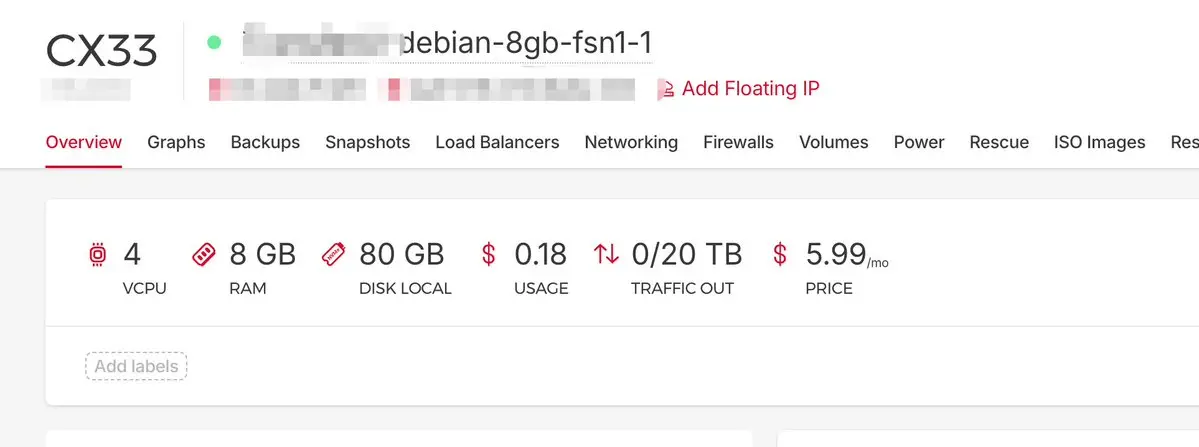Viewport: 1199px width, 447px height.
Task: Click the price dollar icon
Action: point(780,255)
